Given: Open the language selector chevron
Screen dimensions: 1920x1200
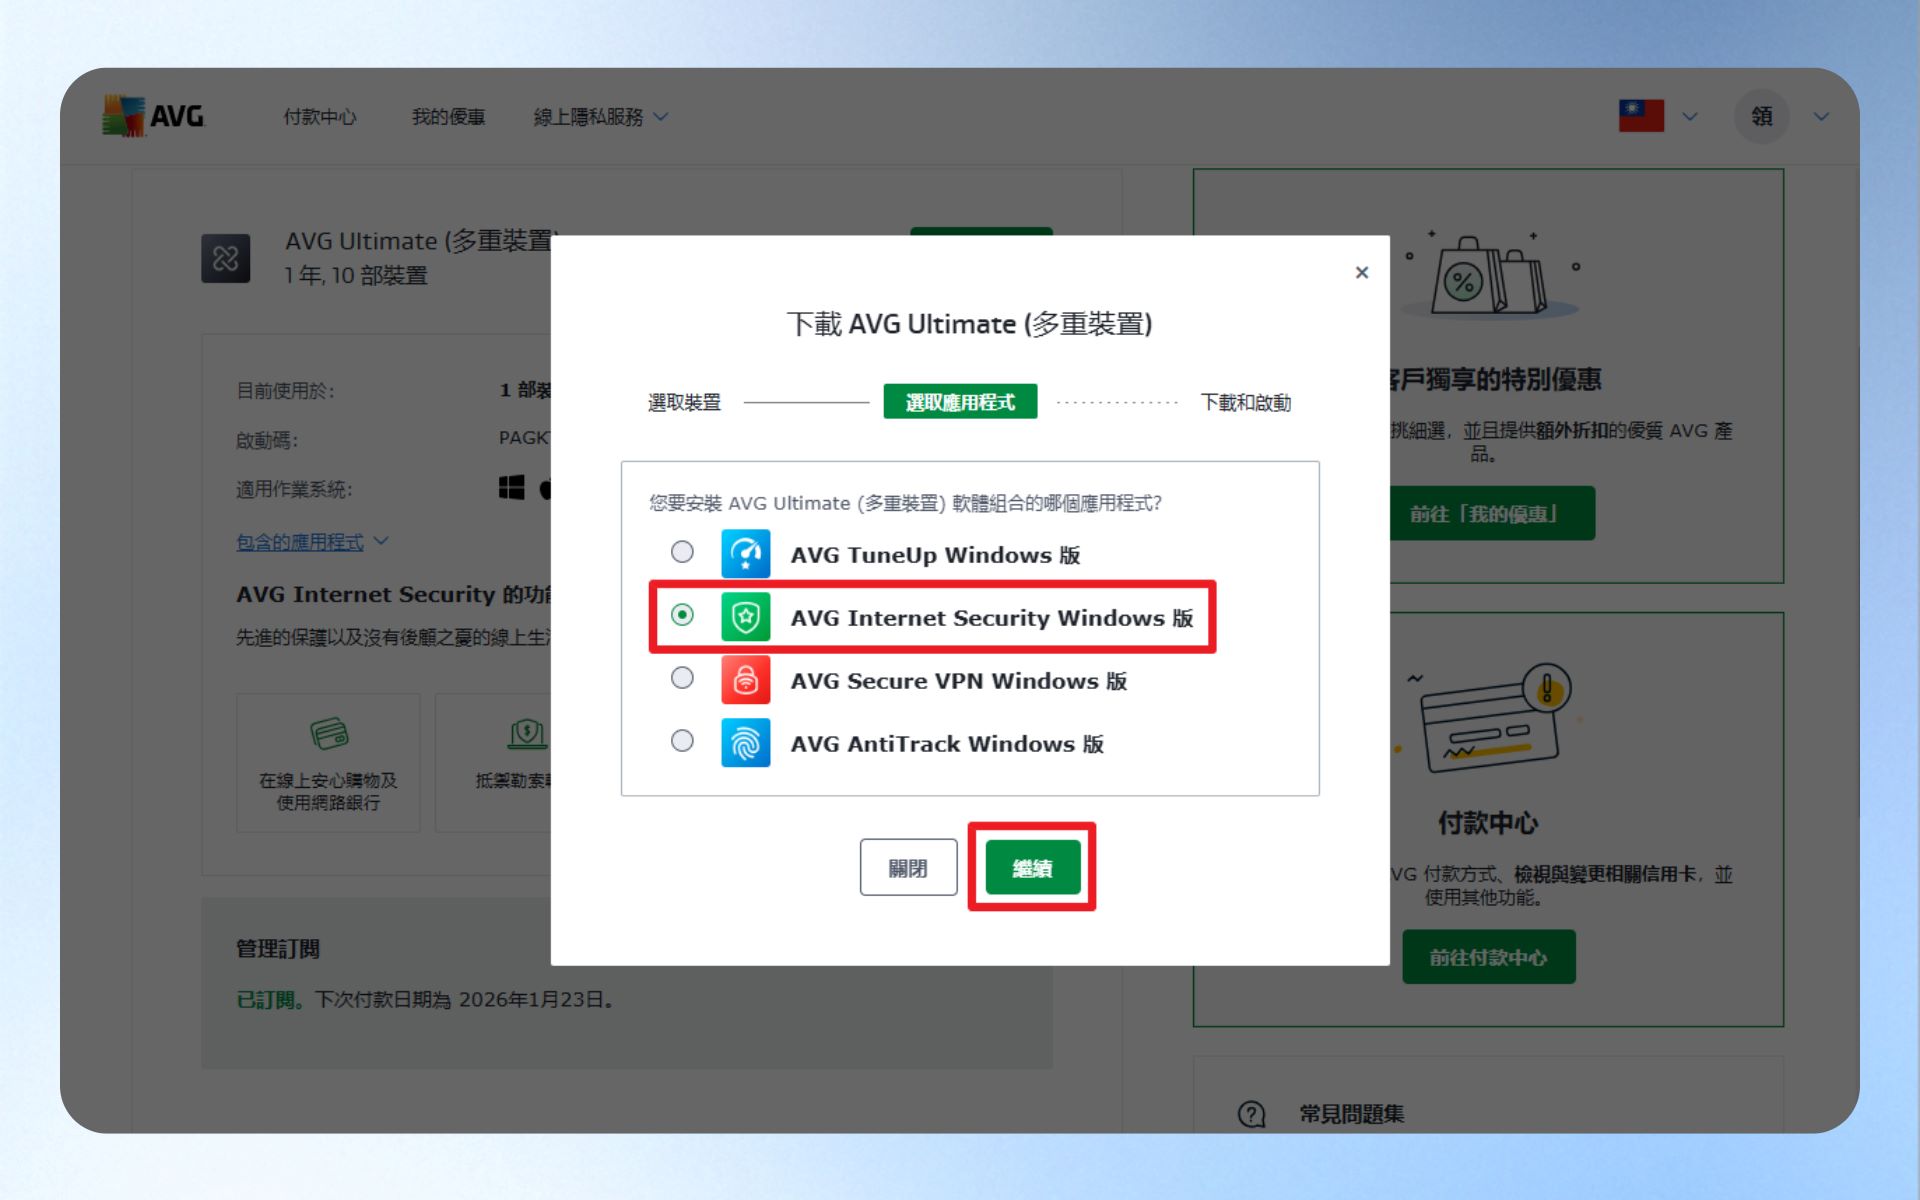Looking at the screenshot, I should tap(1690, 117).
